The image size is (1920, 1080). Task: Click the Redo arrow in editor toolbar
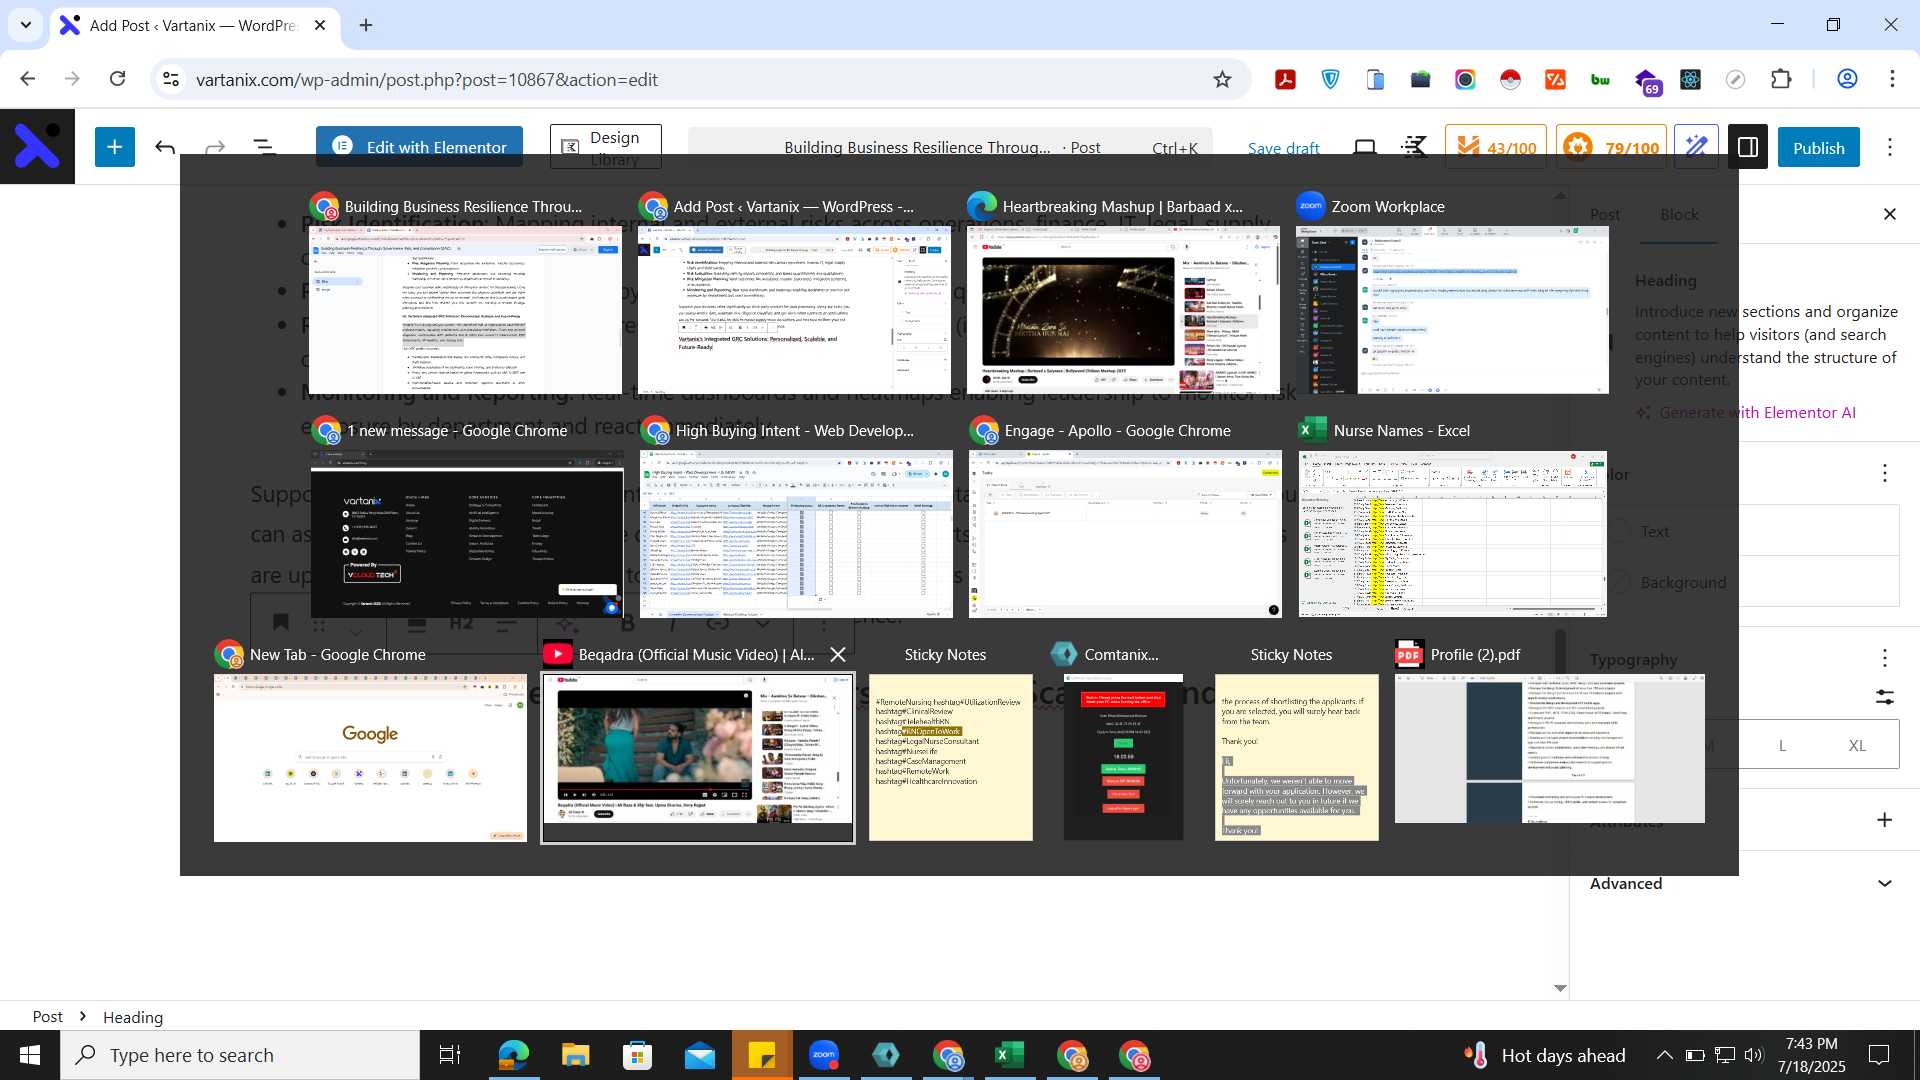(x=215, y=148)
